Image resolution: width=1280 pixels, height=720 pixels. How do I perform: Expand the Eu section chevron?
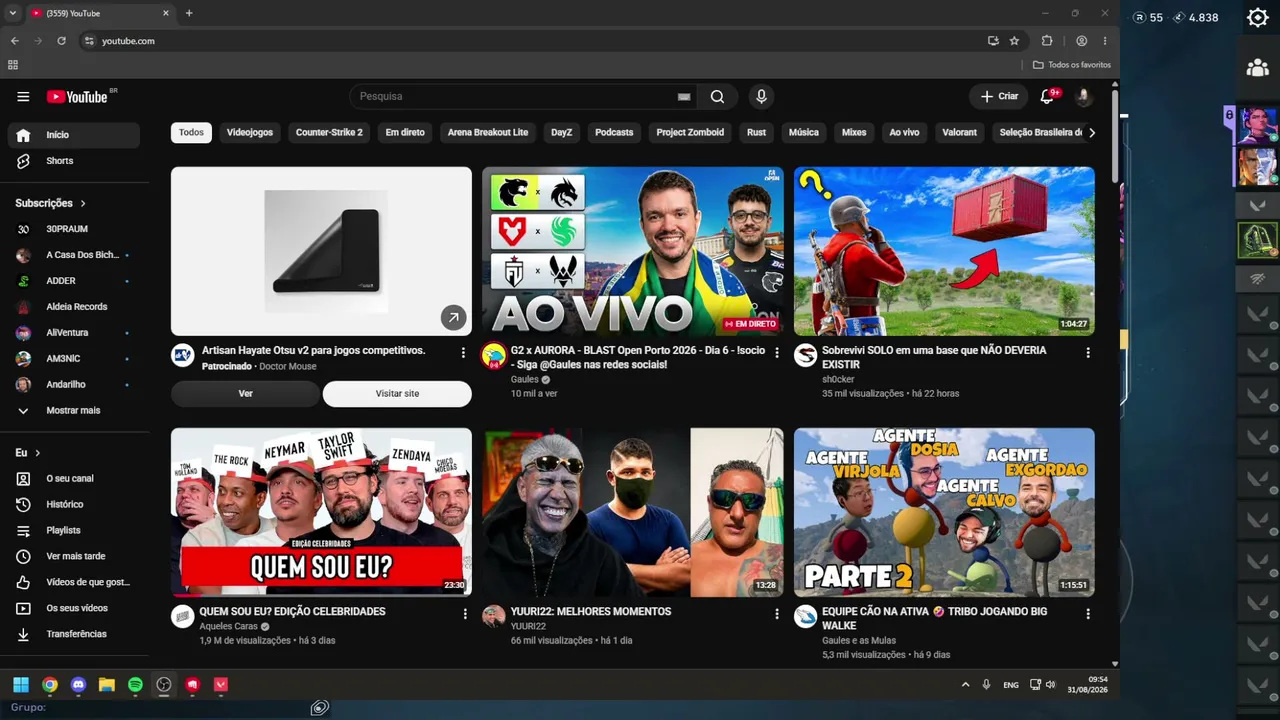point(38,453)
